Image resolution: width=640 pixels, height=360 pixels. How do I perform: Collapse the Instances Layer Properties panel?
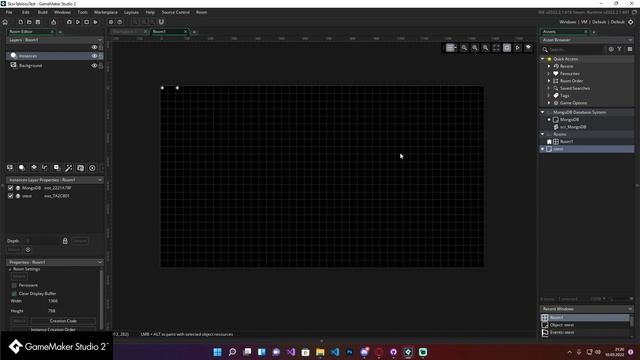tap(100, 180)
